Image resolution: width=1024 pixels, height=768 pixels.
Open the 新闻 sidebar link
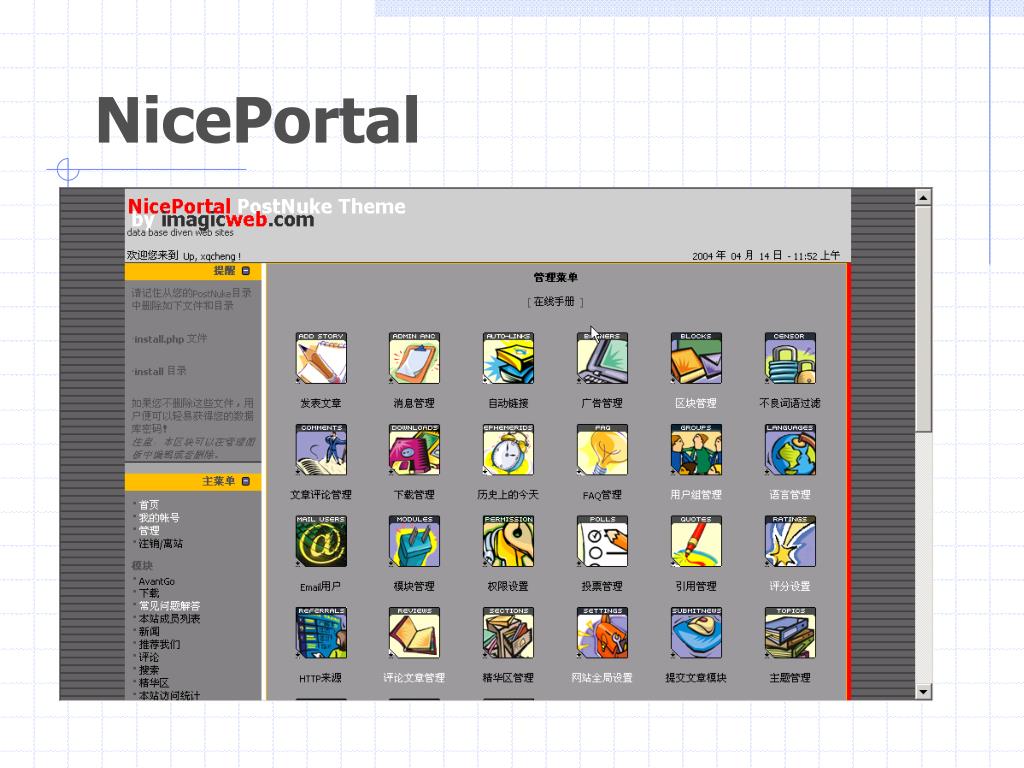pos(148,632)
